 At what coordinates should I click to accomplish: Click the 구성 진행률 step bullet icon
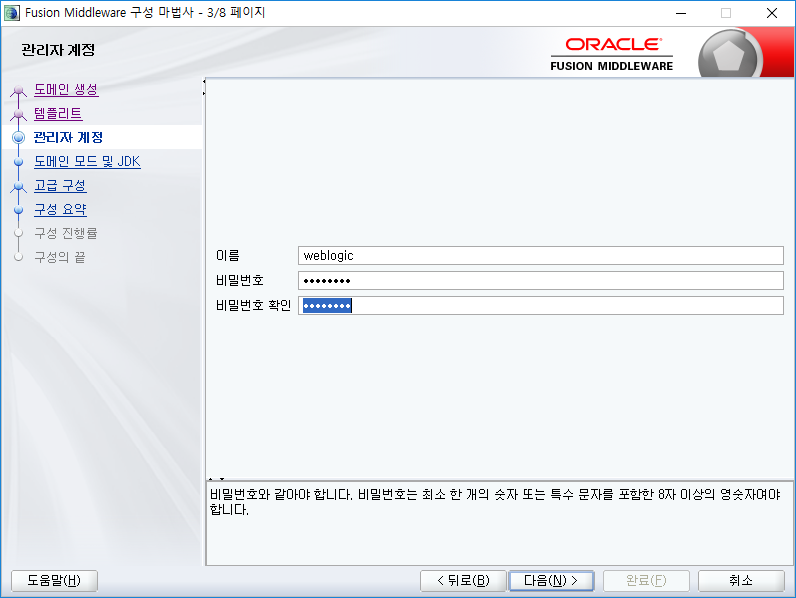coord(19,233)
